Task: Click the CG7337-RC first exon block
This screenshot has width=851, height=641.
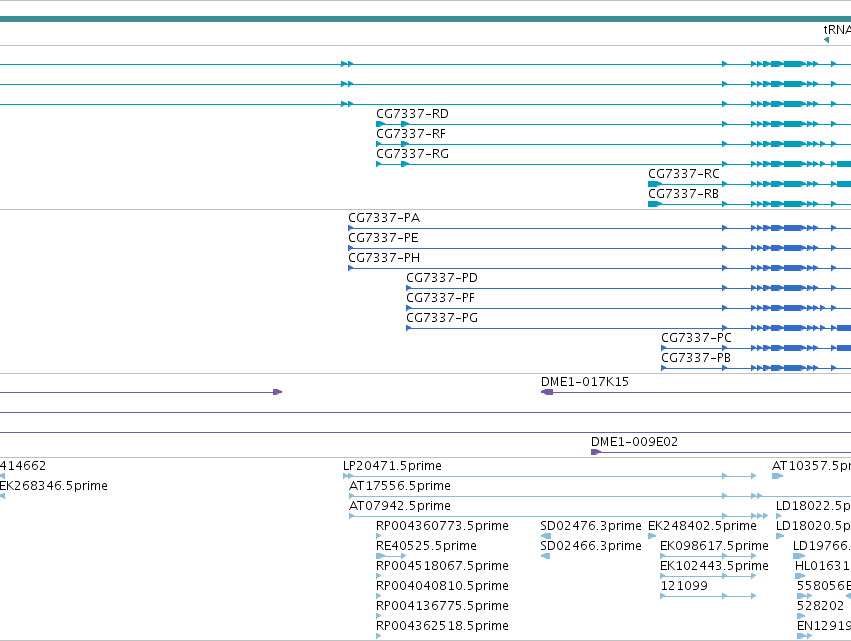Action: pos(655,184)
